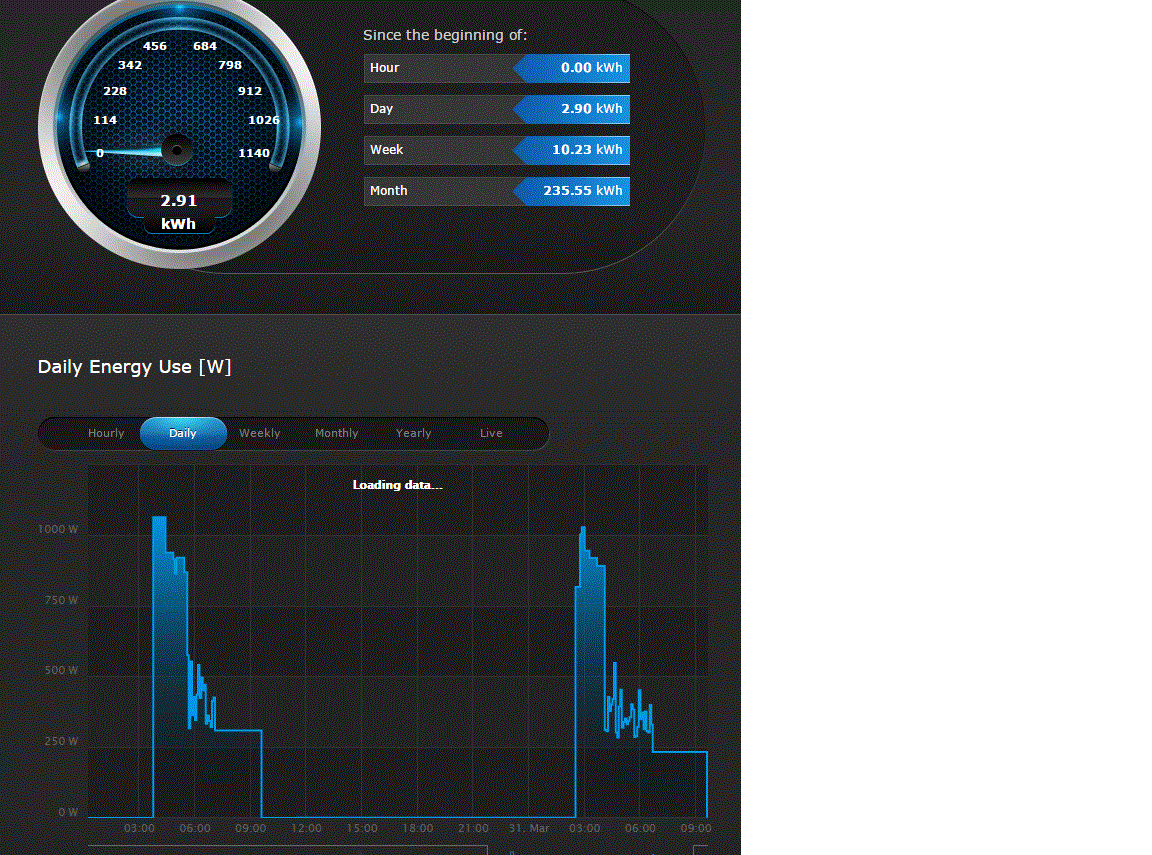Select the Daily view tab
This screenshot has height=855, width=1152.
(x=183, y=433)
